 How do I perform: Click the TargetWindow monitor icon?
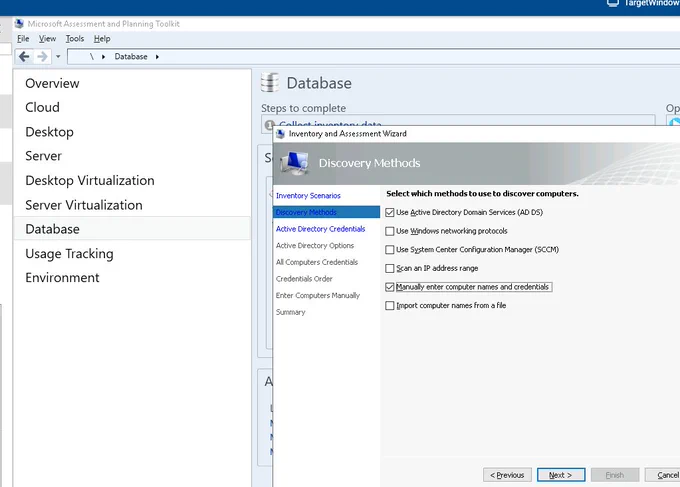pyautogui.click(x=612, y=3)
